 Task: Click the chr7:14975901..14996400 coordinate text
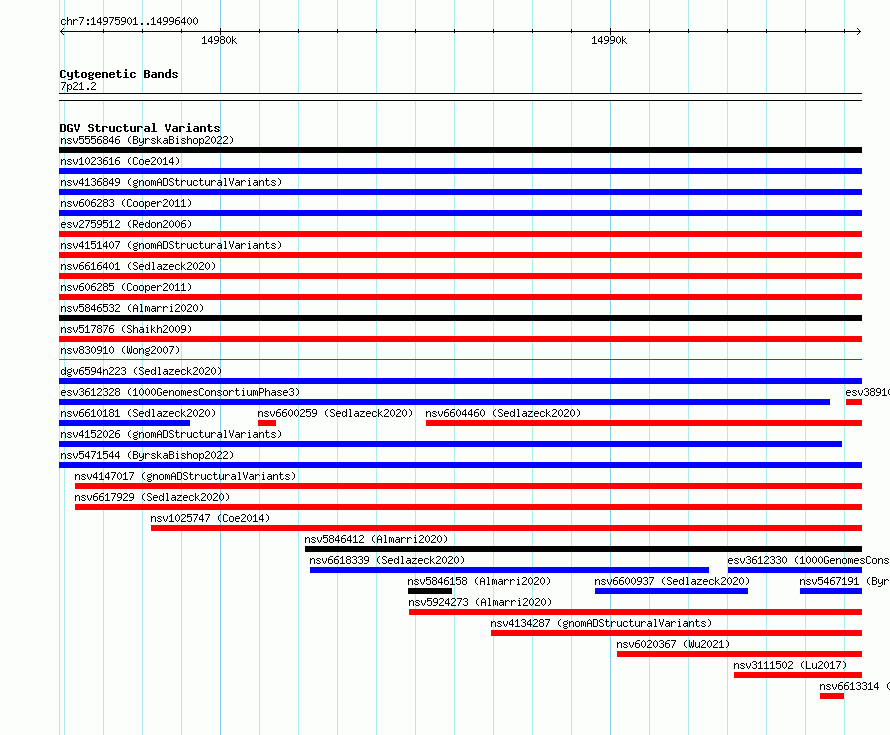129,21
